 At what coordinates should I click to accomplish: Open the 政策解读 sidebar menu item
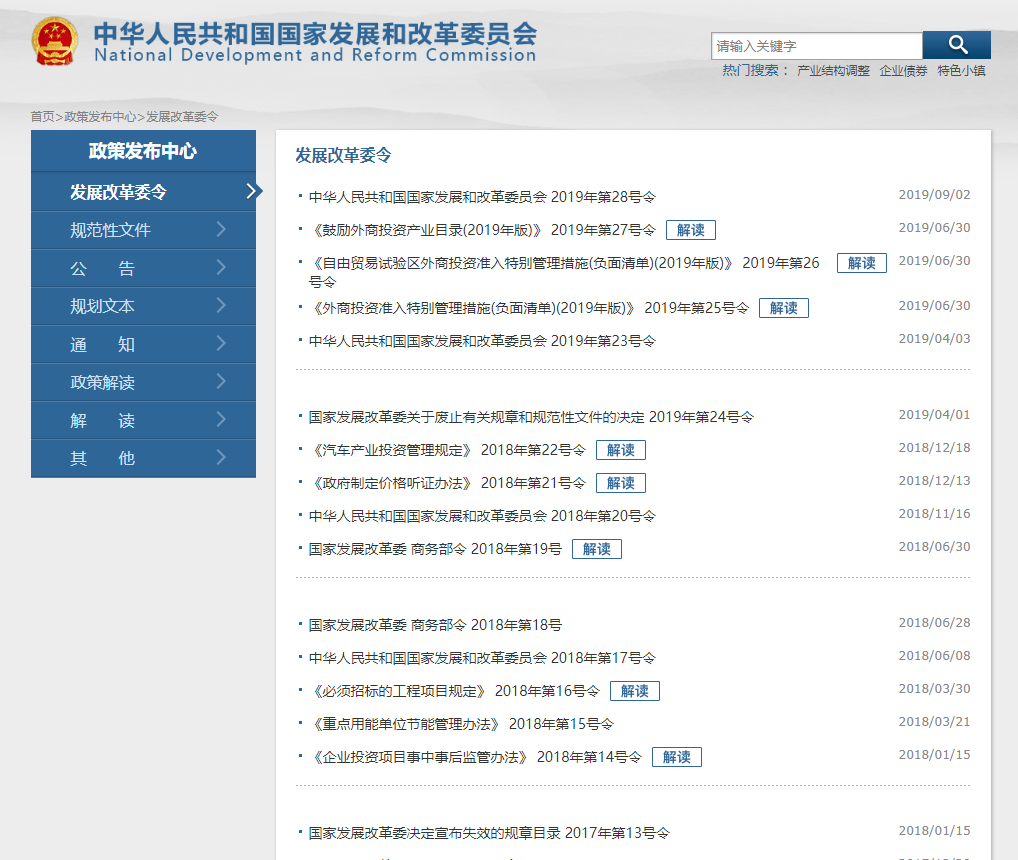pyautogui.click(x=103, y=383)
